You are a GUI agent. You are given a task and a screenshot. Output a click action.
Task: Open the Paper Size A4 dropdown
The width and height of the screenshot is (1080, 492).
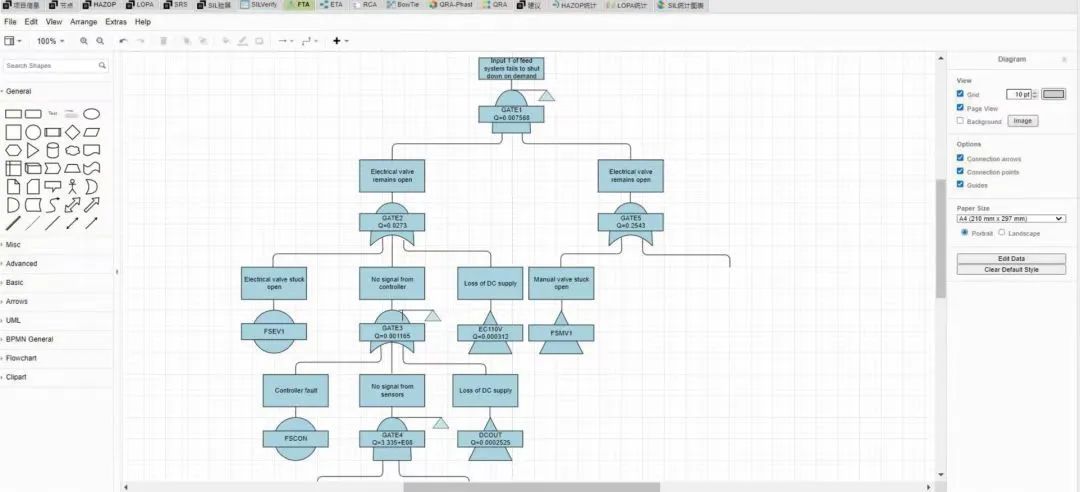tap(1010, 218)
